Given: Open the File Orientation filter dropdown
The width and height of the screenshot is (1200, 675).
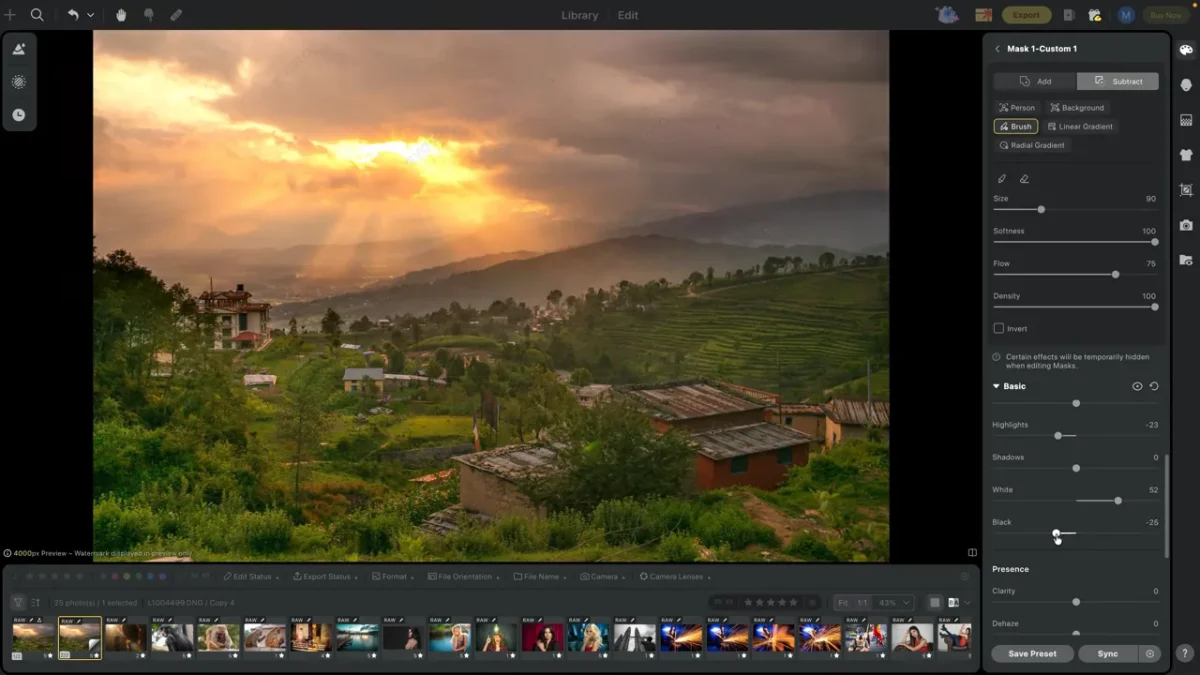Looking at the screenshot, I should click(464, 577).
